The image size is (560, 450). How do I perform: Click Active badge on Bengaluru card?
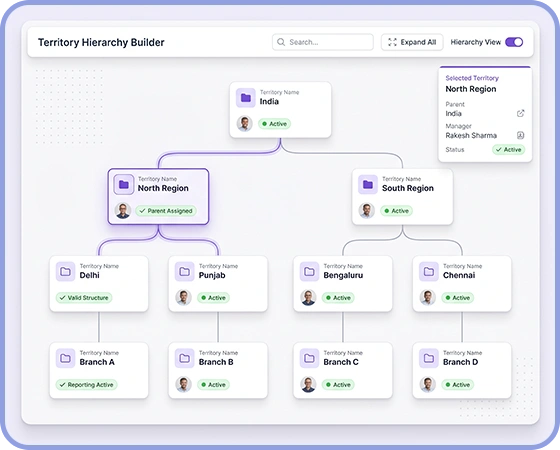pyautogui.click(x=338, y=298)
